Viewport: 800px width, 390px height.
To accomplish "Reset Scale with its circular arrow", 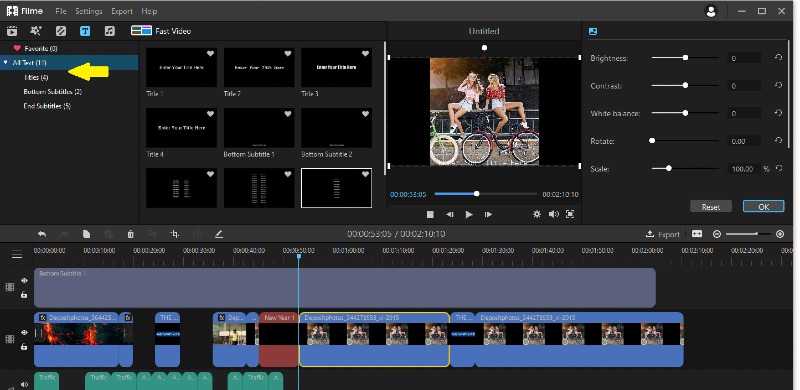I will point(779,168).
